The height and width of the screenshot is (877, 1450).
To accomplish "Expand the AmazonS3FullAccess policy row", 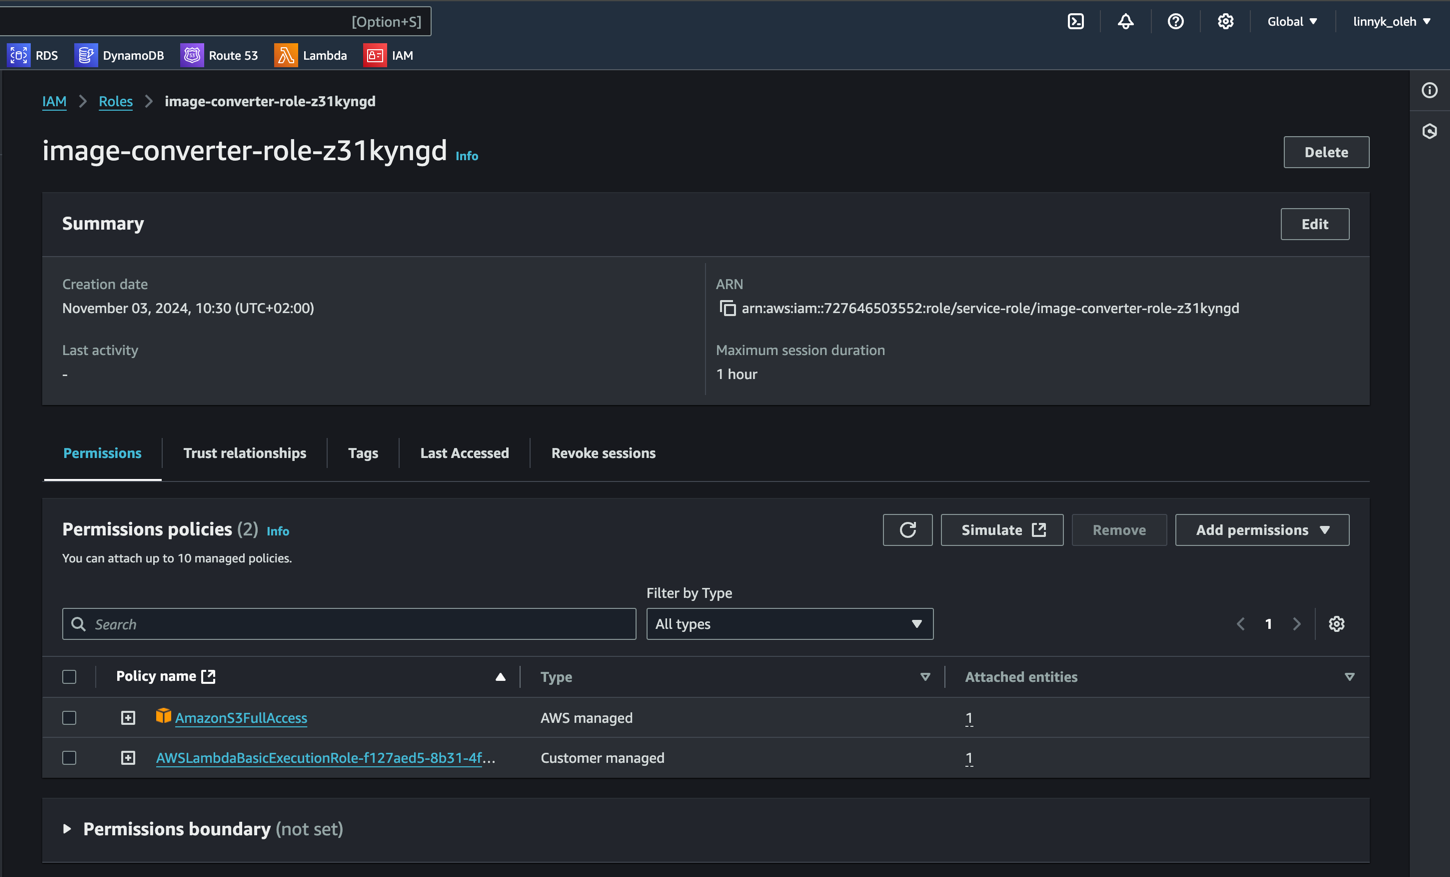I will (128, 718).
